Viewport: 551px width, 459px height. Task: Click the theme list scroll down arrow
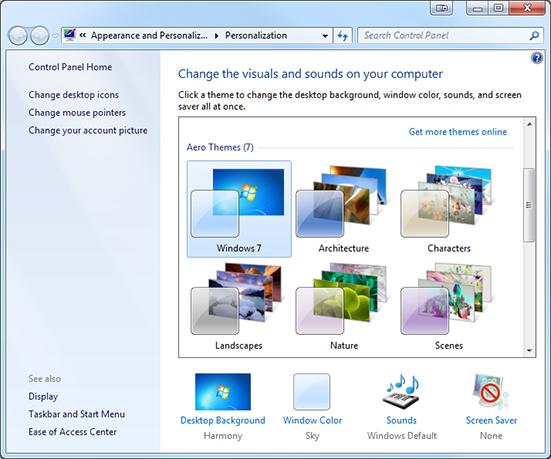[x=529, y=350]
